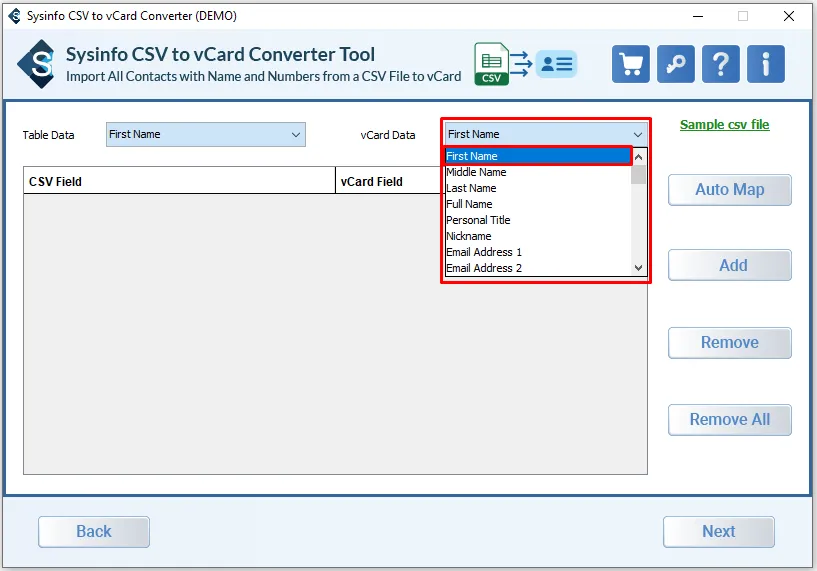This screenshot has width=817, height=571.
Task: Click the vCard Field column header
Action: pos(388,181)
